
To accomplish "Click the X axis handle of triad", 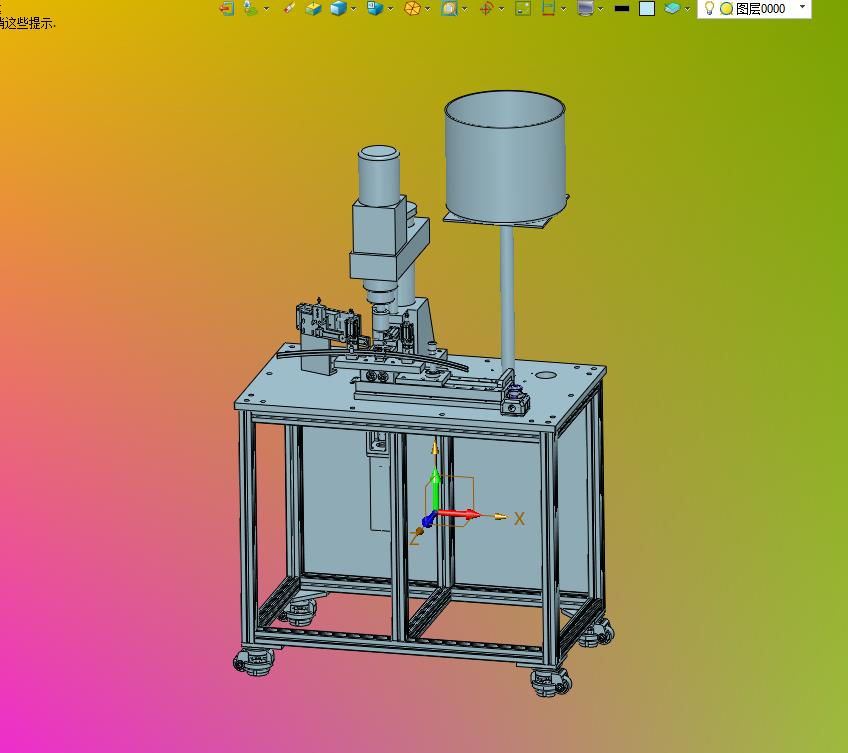I will pyautogui.click(x=501, y=517).
